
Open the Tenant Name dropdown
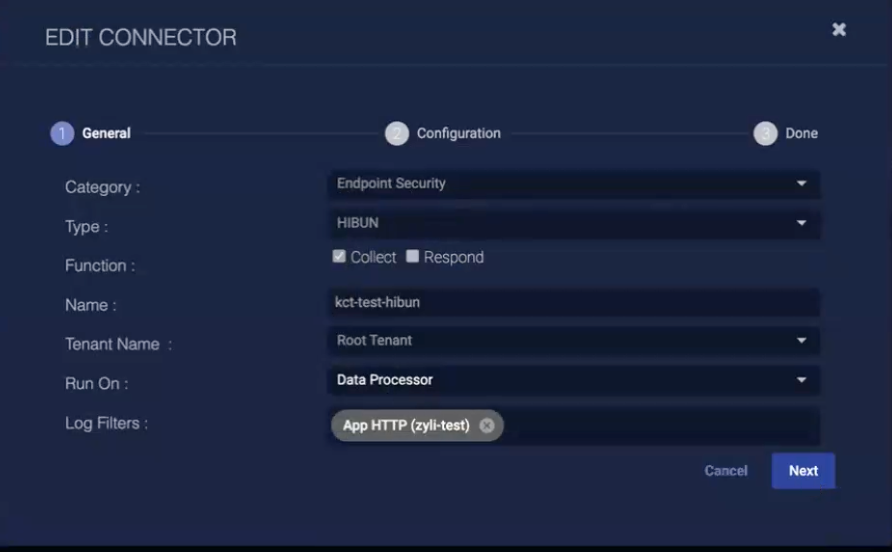click(x=801, y=341)
